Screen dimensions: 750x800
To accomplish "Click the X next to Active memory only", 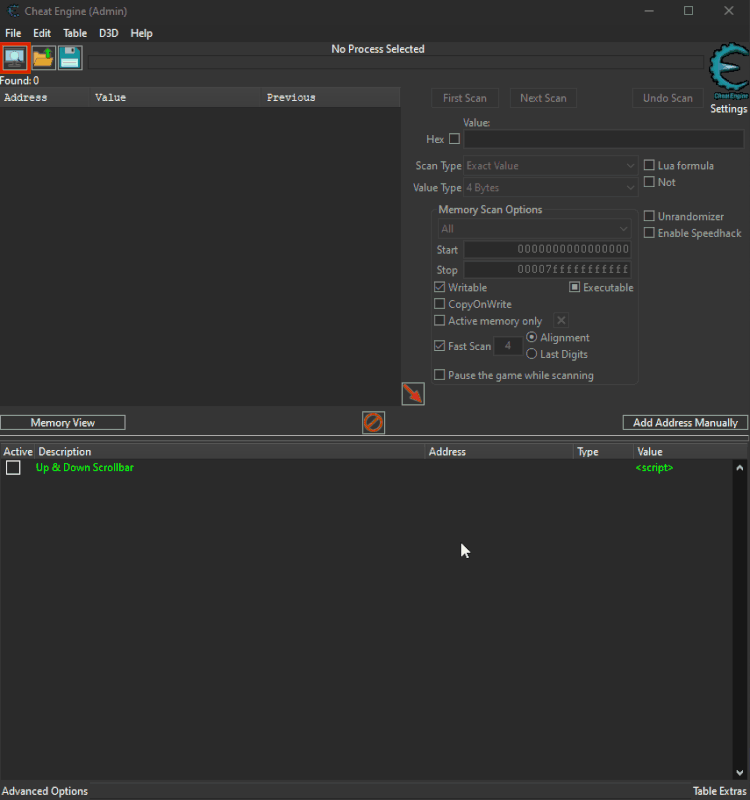I will coord(561,320).
